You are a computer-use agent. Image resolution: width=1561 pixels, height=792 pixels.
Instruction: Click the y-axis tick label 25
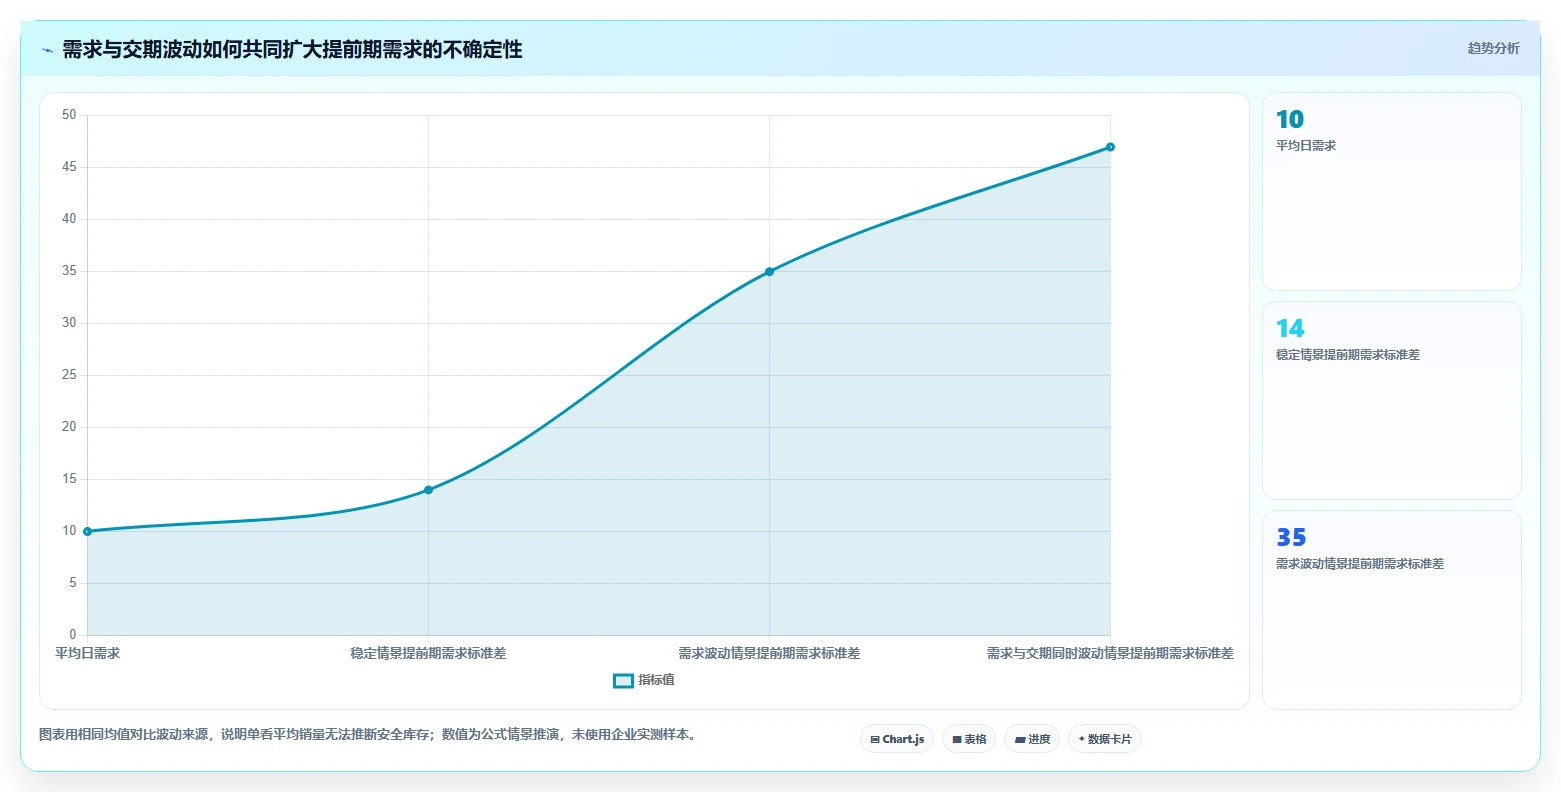[x=69, y=375]
